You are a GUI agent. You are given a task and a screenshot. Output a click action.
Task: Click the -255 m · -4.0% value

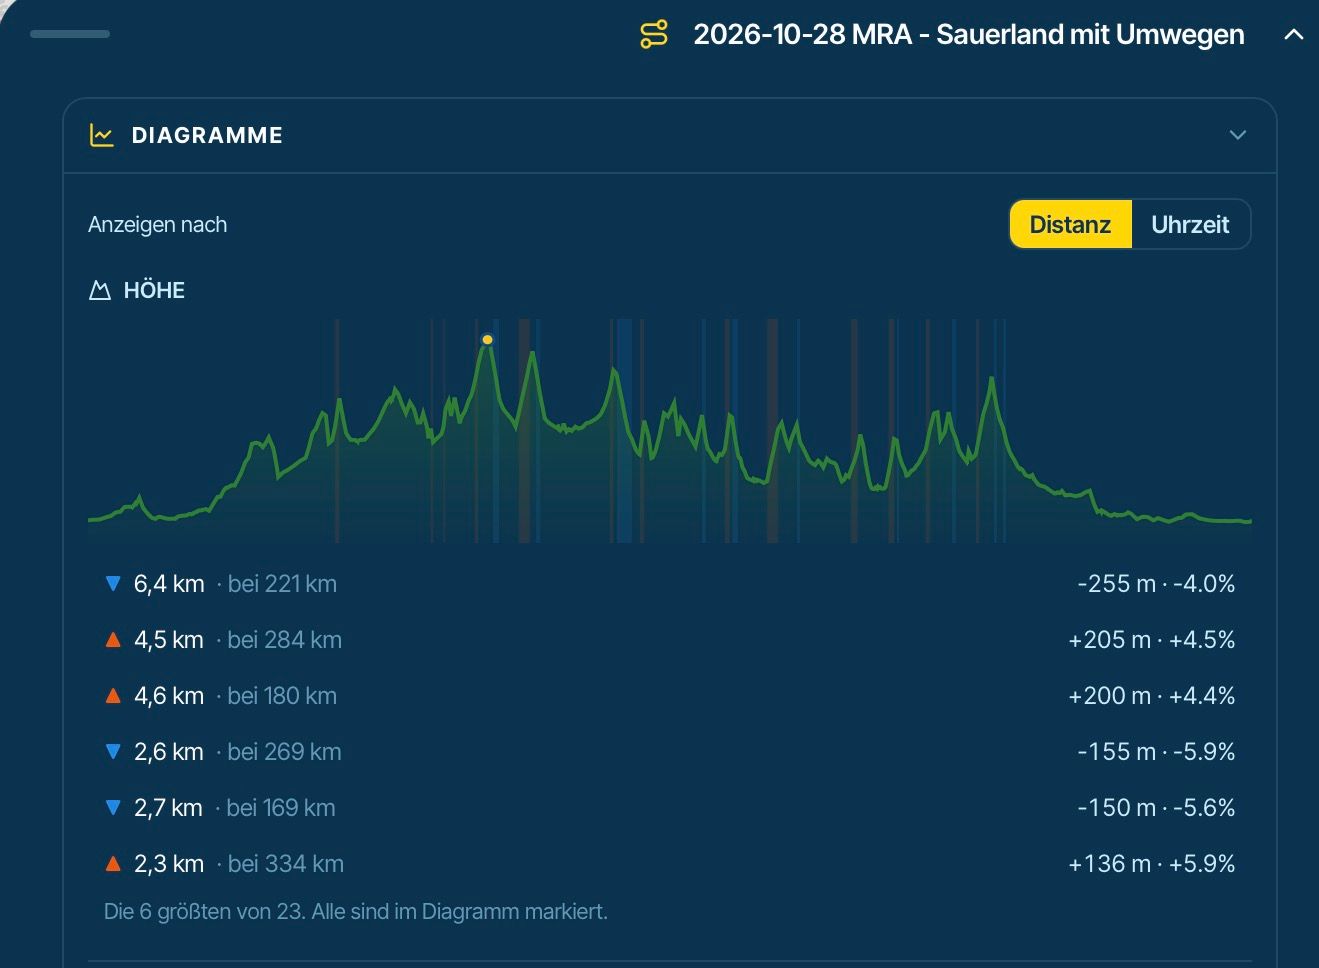tap(1156, 584)
